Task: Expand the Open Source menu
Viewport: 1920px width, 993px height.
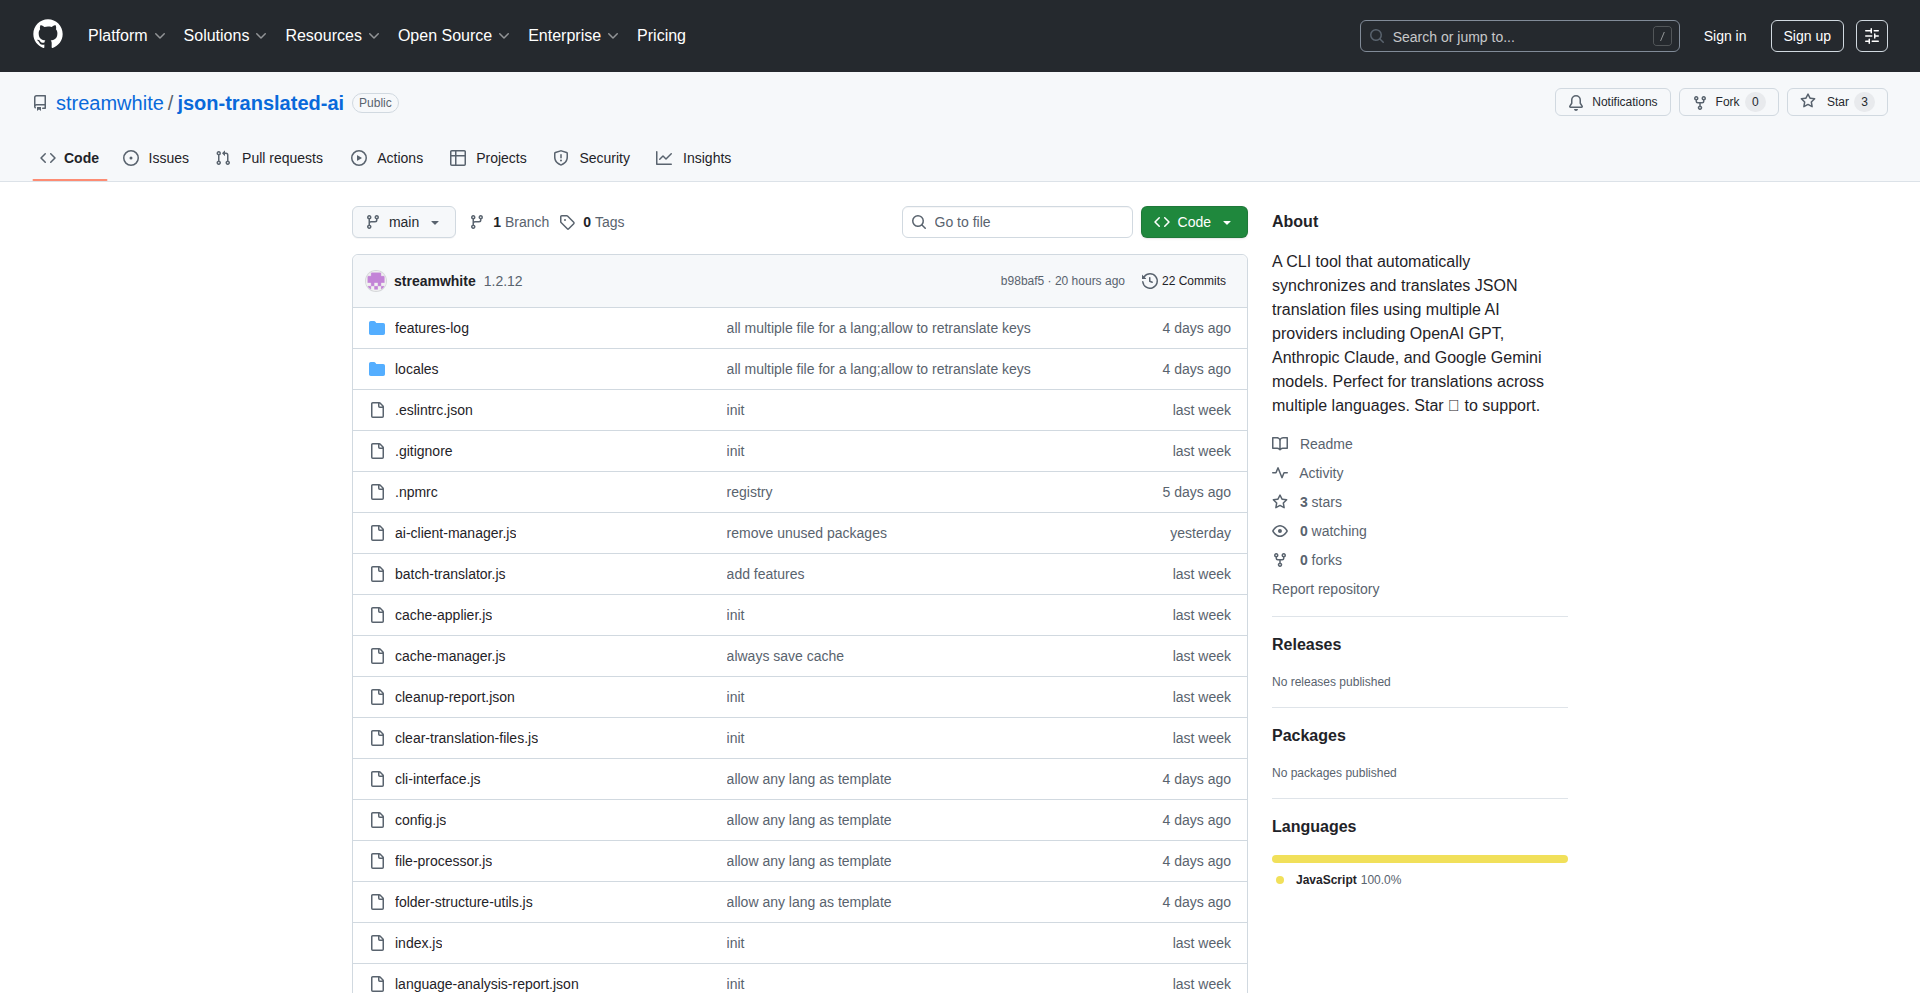Action: point(453,35)
